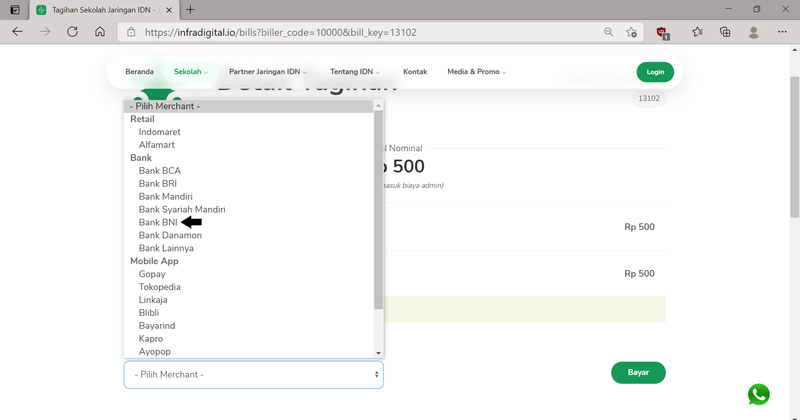Click the merchant list scroll-up arrow
The image size is (800, 420).
coord(378,106)
